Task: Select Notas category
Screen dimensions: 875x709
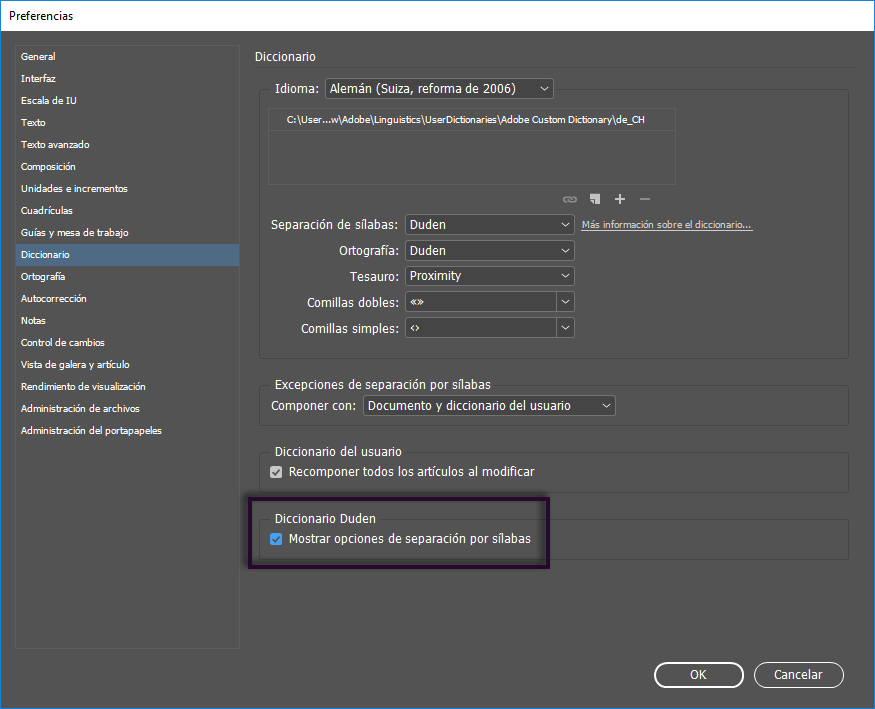Action: [x=127, y=321]
